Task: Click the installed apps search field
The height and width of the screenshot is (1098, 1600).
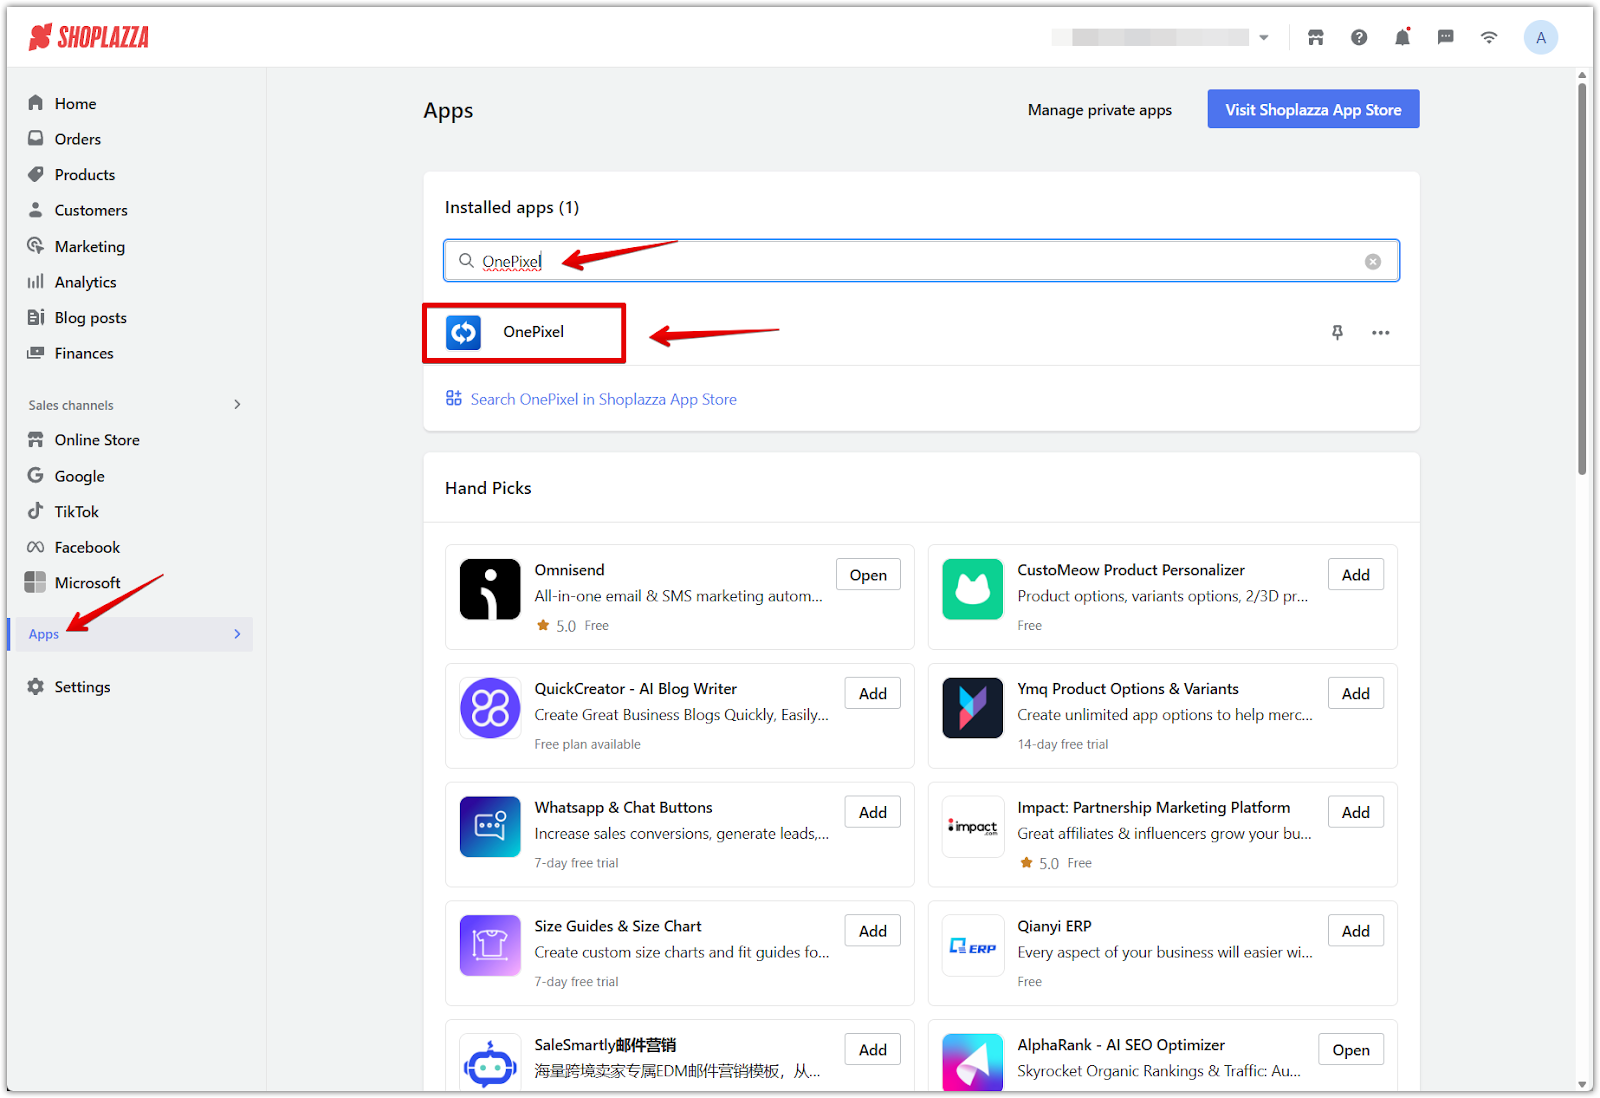Action: (x=921, y=261)
